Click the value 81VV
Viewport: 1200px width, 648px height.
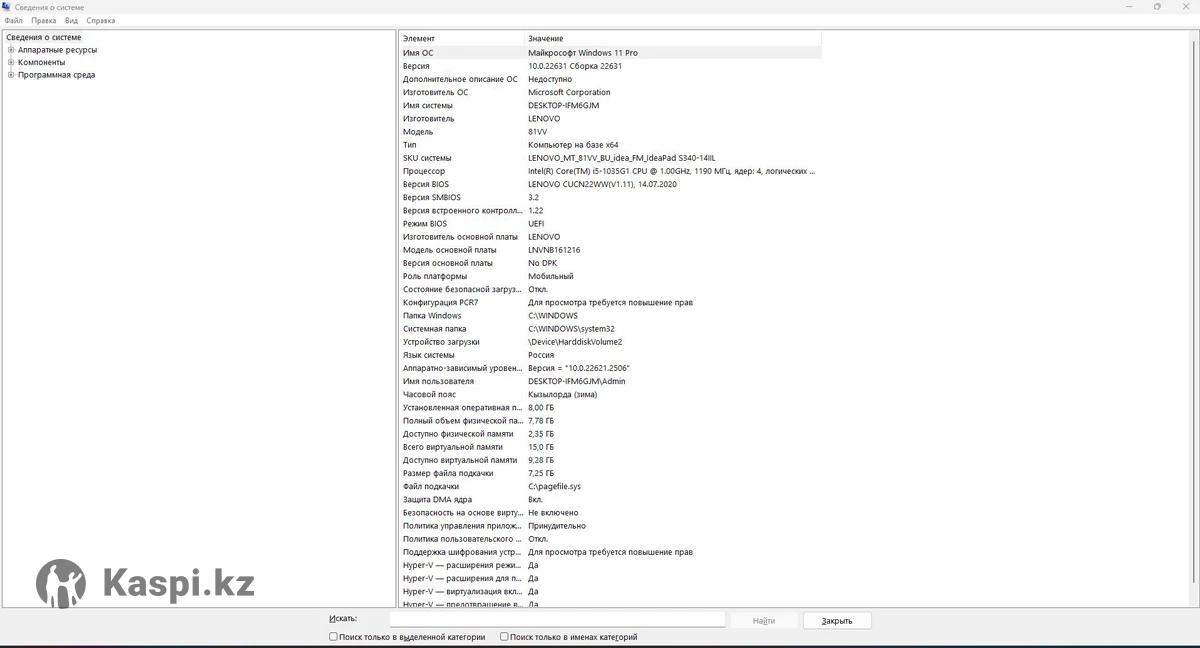click(538, 132)
